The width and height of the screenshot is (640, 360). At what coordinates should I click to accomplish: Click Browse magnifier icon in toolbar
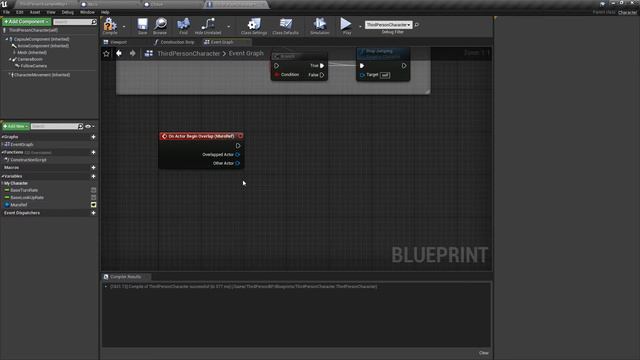[x=160, y=24]
